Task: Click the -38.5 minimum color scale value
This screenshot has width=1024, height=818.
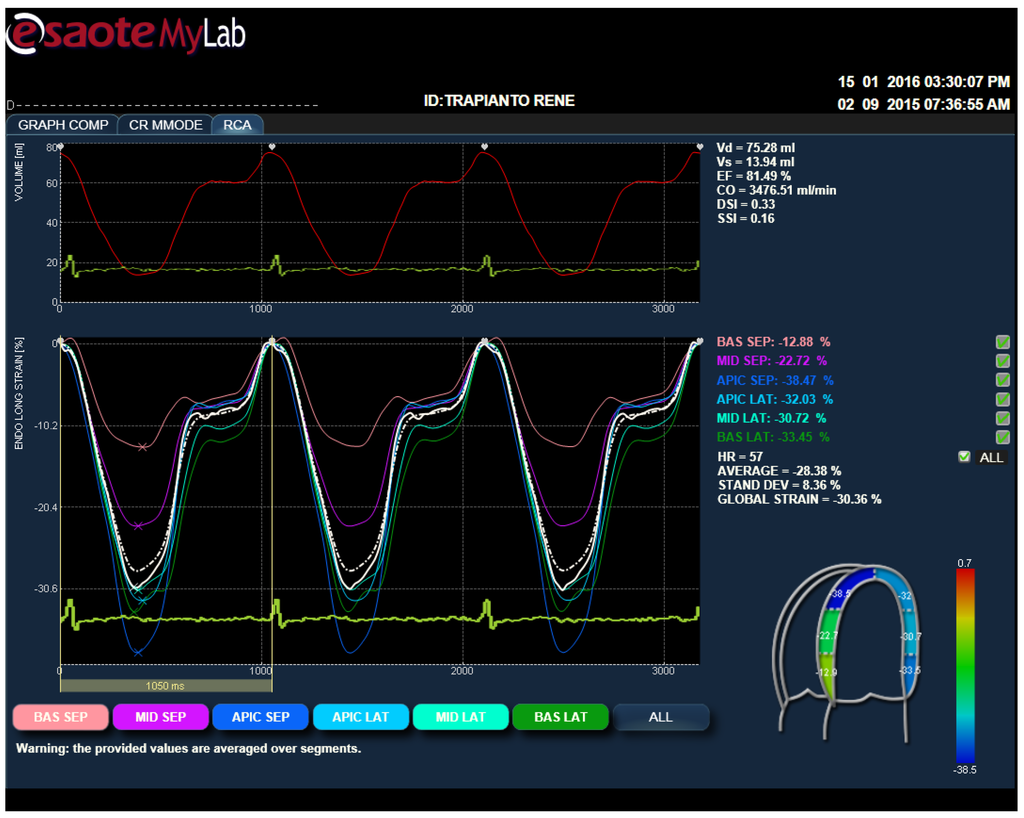Action: point(965,770)
